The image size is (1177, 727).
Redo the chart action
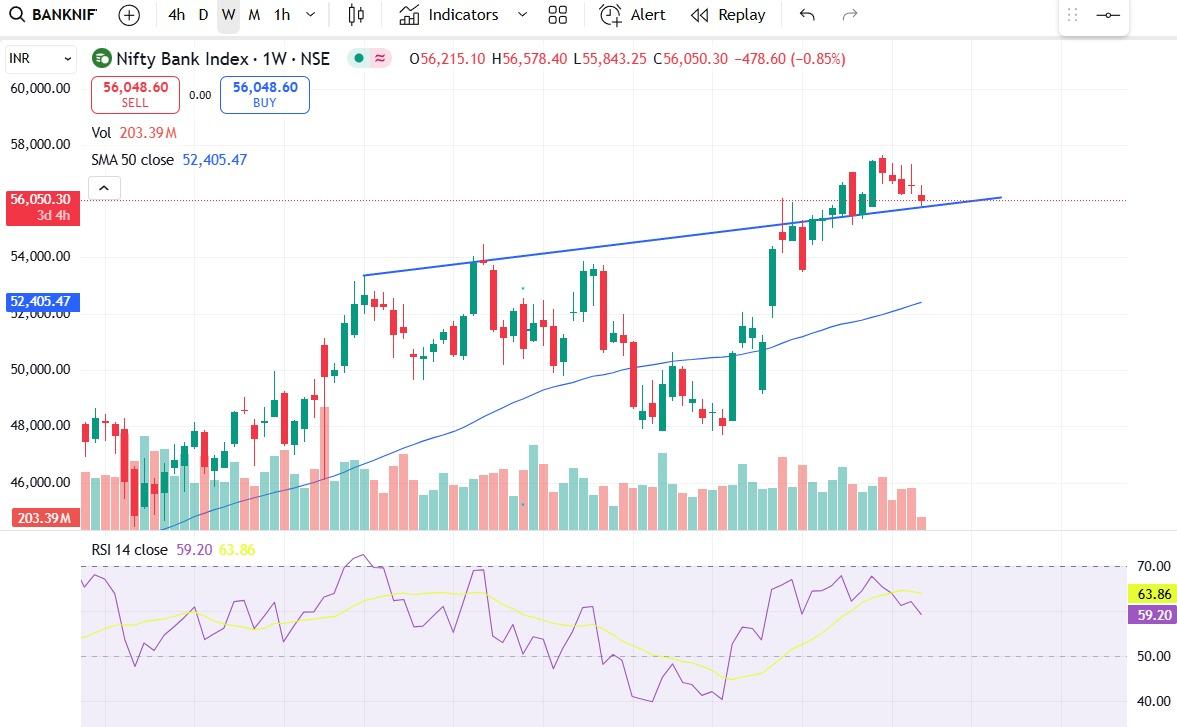850,15
